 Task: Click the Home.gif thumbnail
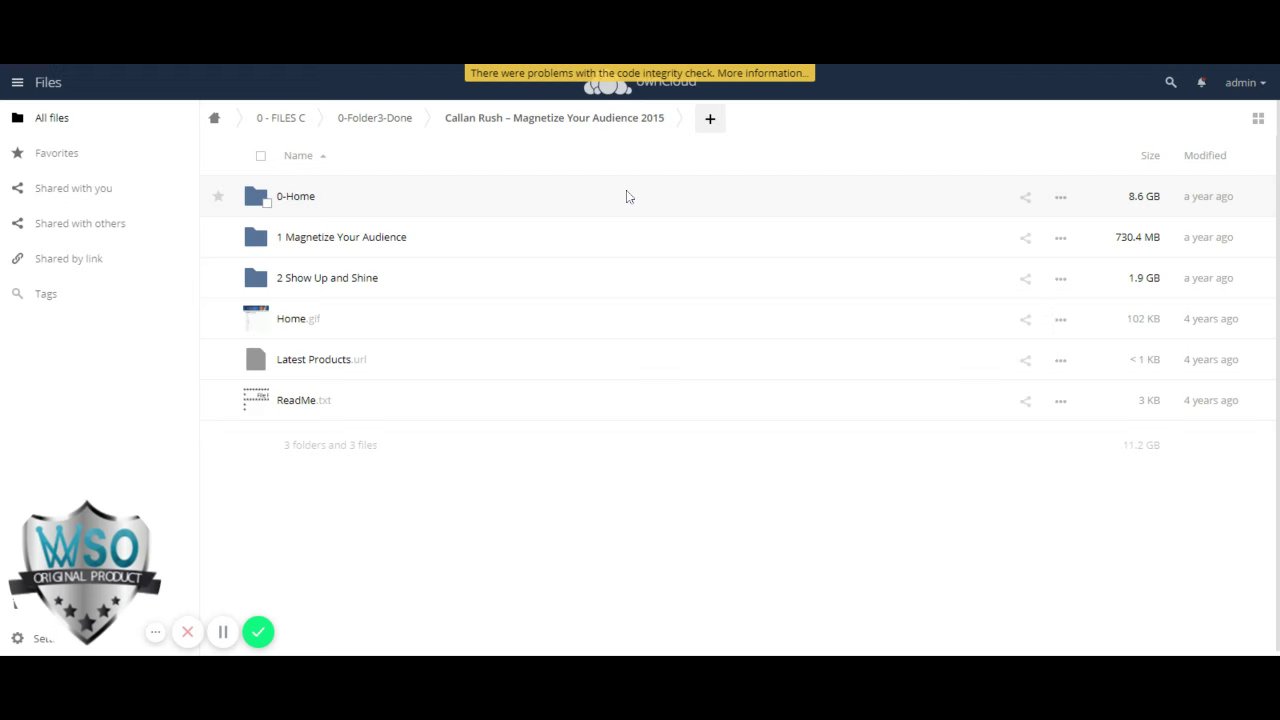[x=256, y=318]
